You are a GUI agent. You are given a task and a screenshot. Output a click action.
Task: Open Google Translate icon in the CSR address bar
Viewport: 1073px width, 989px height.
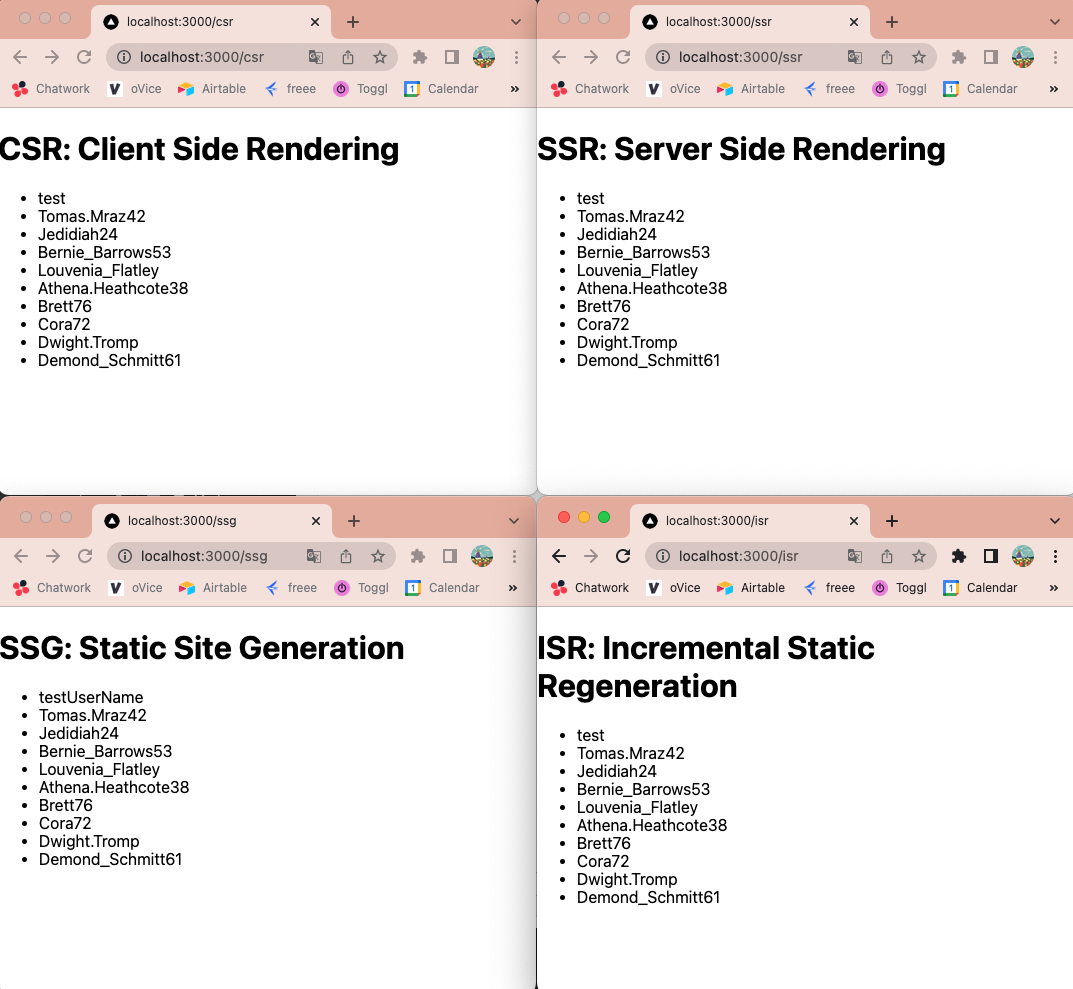coord(315,57)
